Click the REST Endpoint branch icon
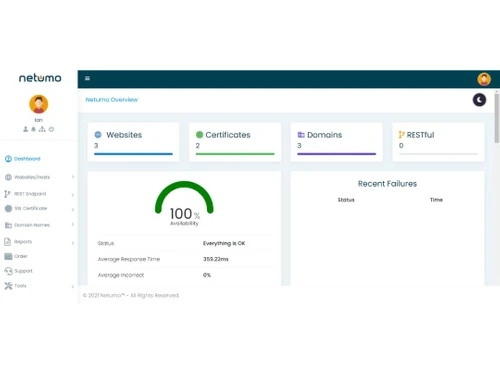The image size is (500, 375). 7,194
